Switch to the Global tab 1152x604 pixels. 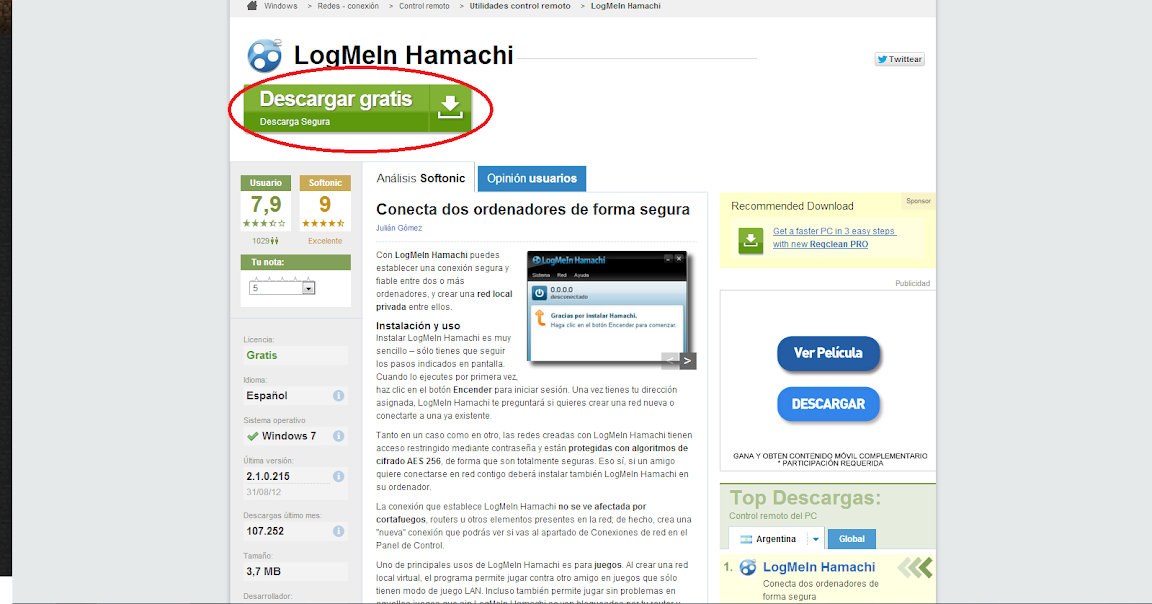(852, 539)
